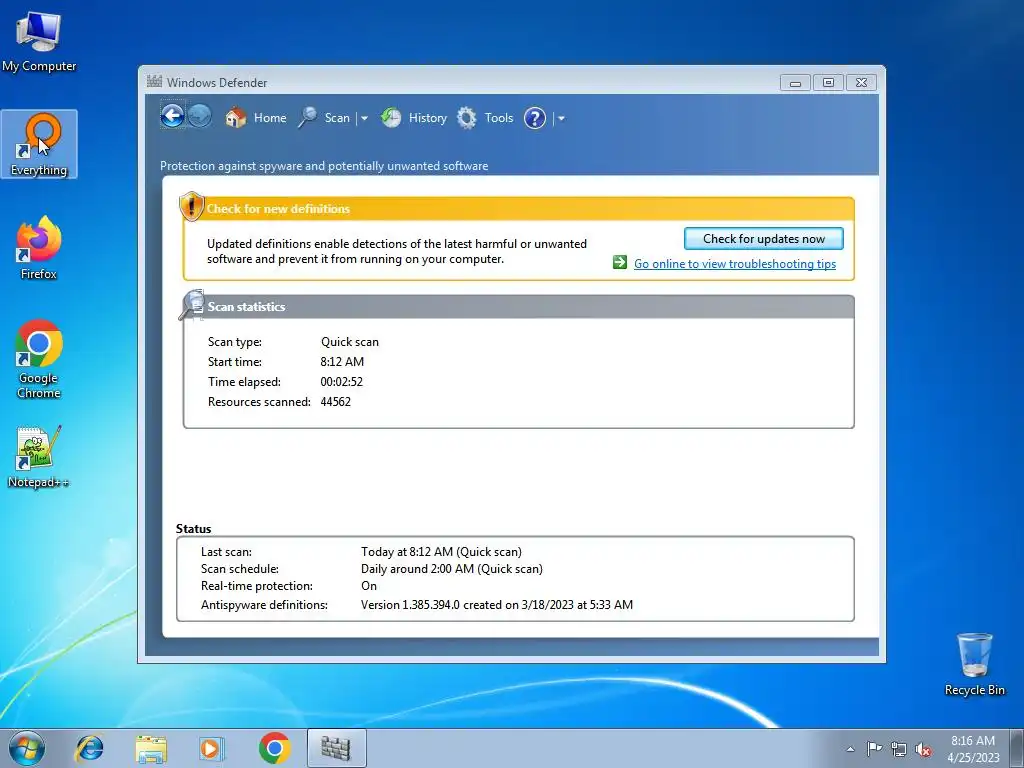Expand the Help options dropdown arrow
Image resolution: width=1024 pixels, height=768 pixels.
[561, 119]
